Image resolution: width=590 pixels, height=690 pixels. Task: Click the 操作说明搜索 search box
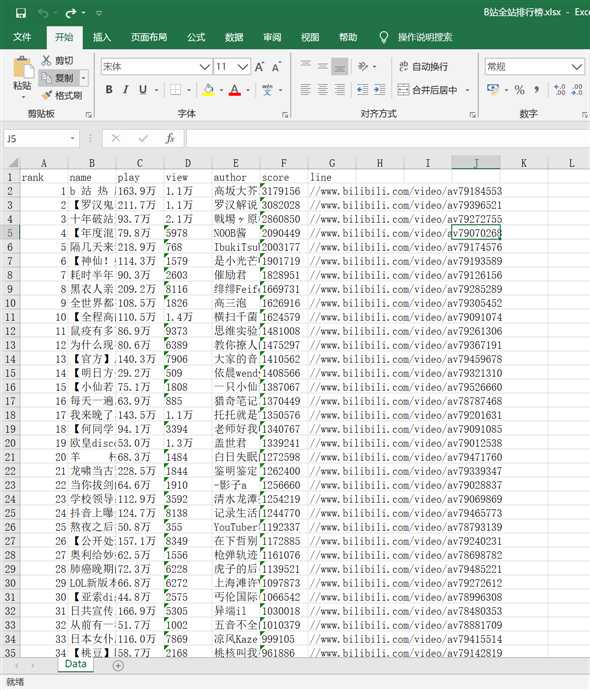point(425,37)
